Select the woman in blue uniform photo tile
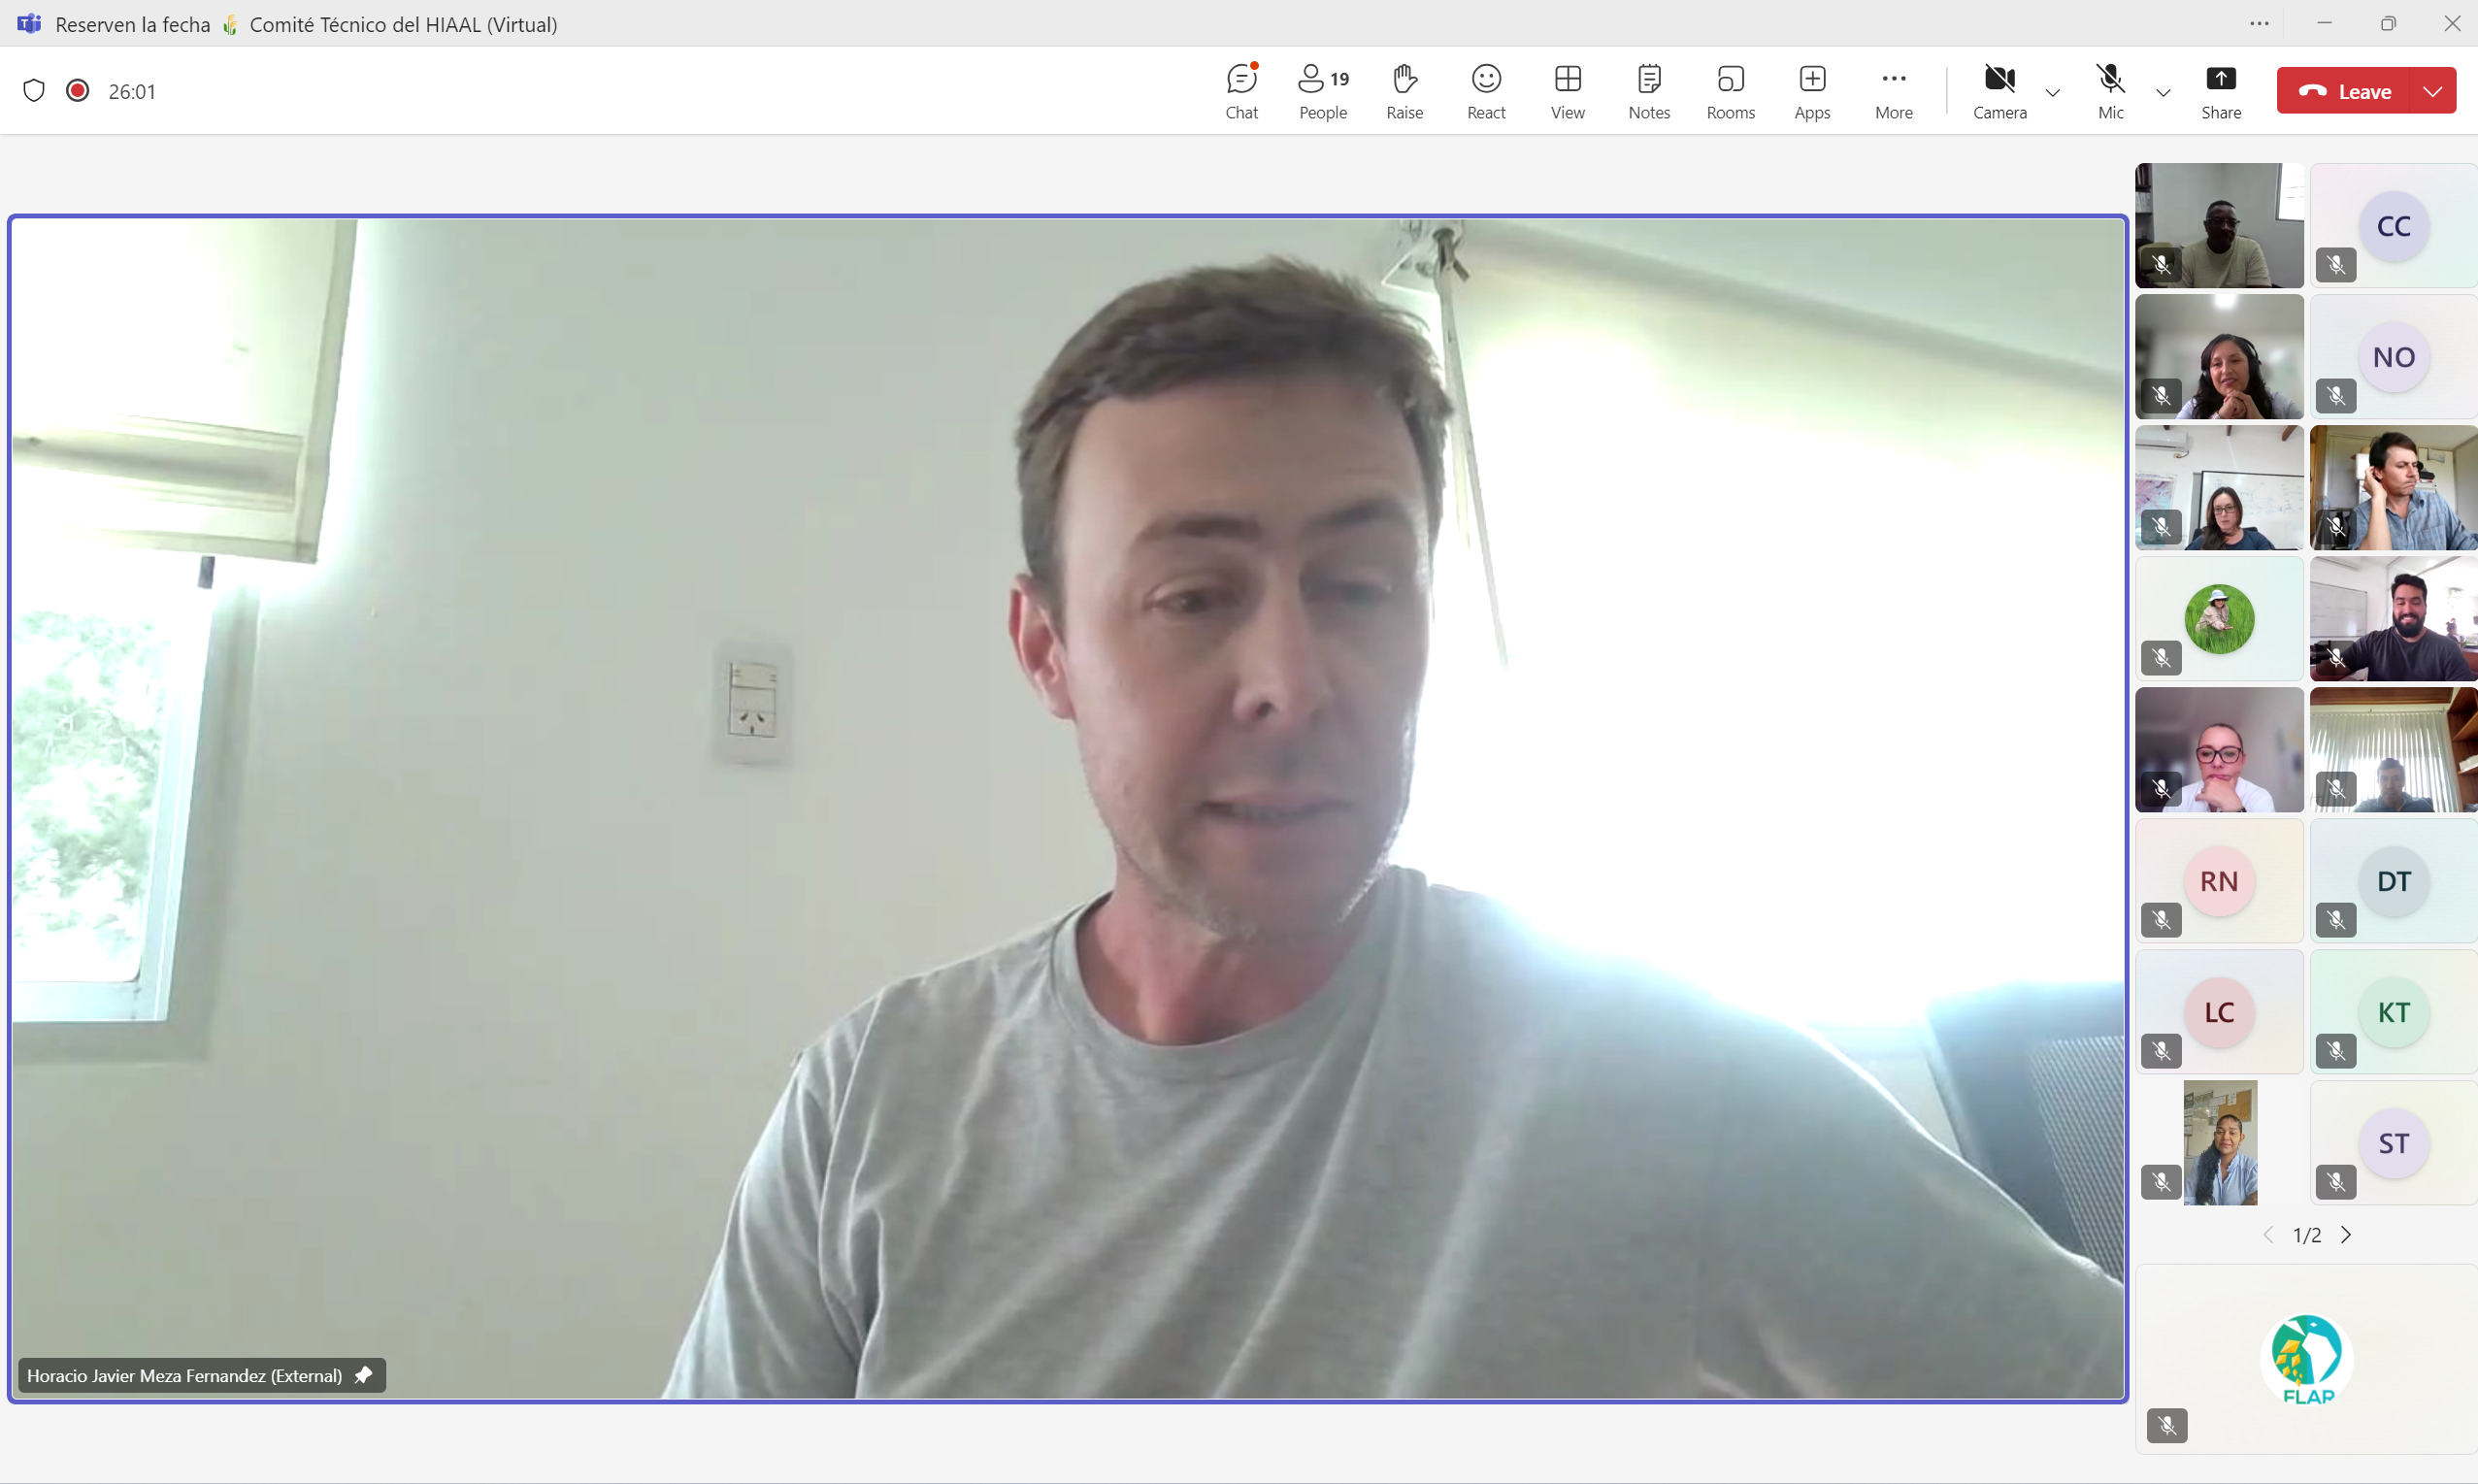The width and height of the screenshot is (2478, 1484). coord(2219,1143)
